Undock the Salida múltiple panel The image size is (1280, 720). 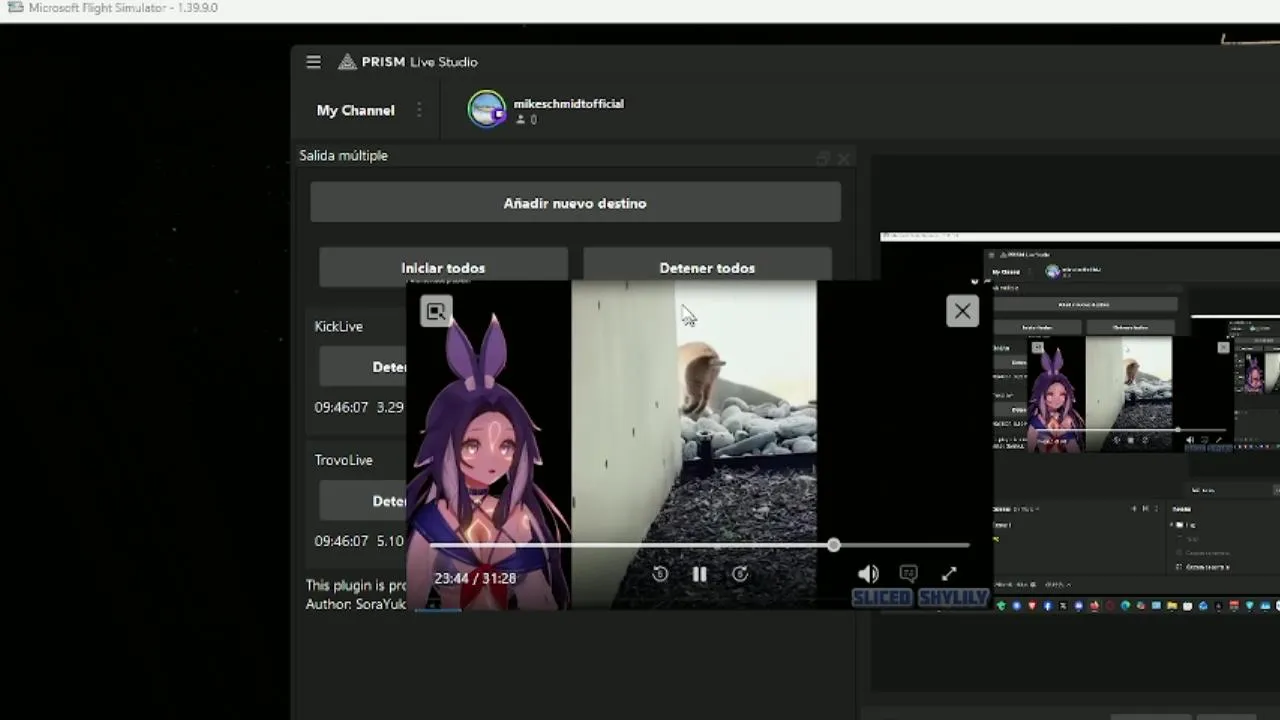tap(823, 158)
